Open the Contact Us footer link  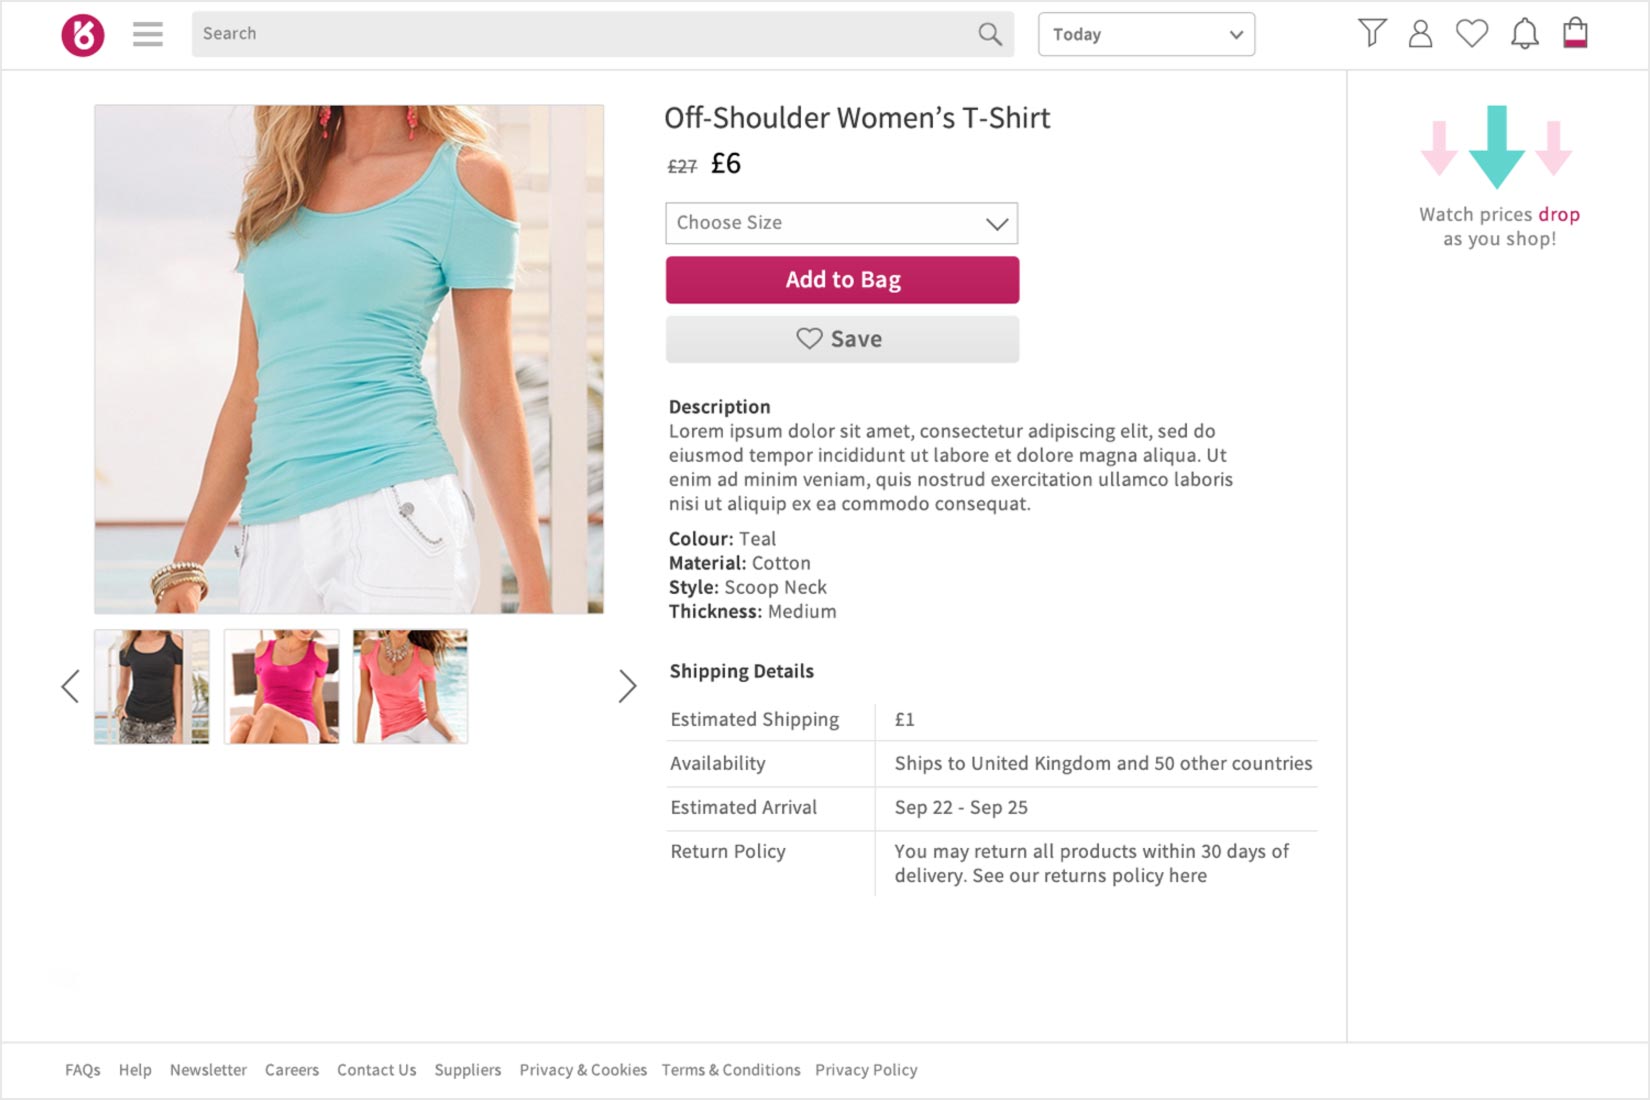point(376,1070)
